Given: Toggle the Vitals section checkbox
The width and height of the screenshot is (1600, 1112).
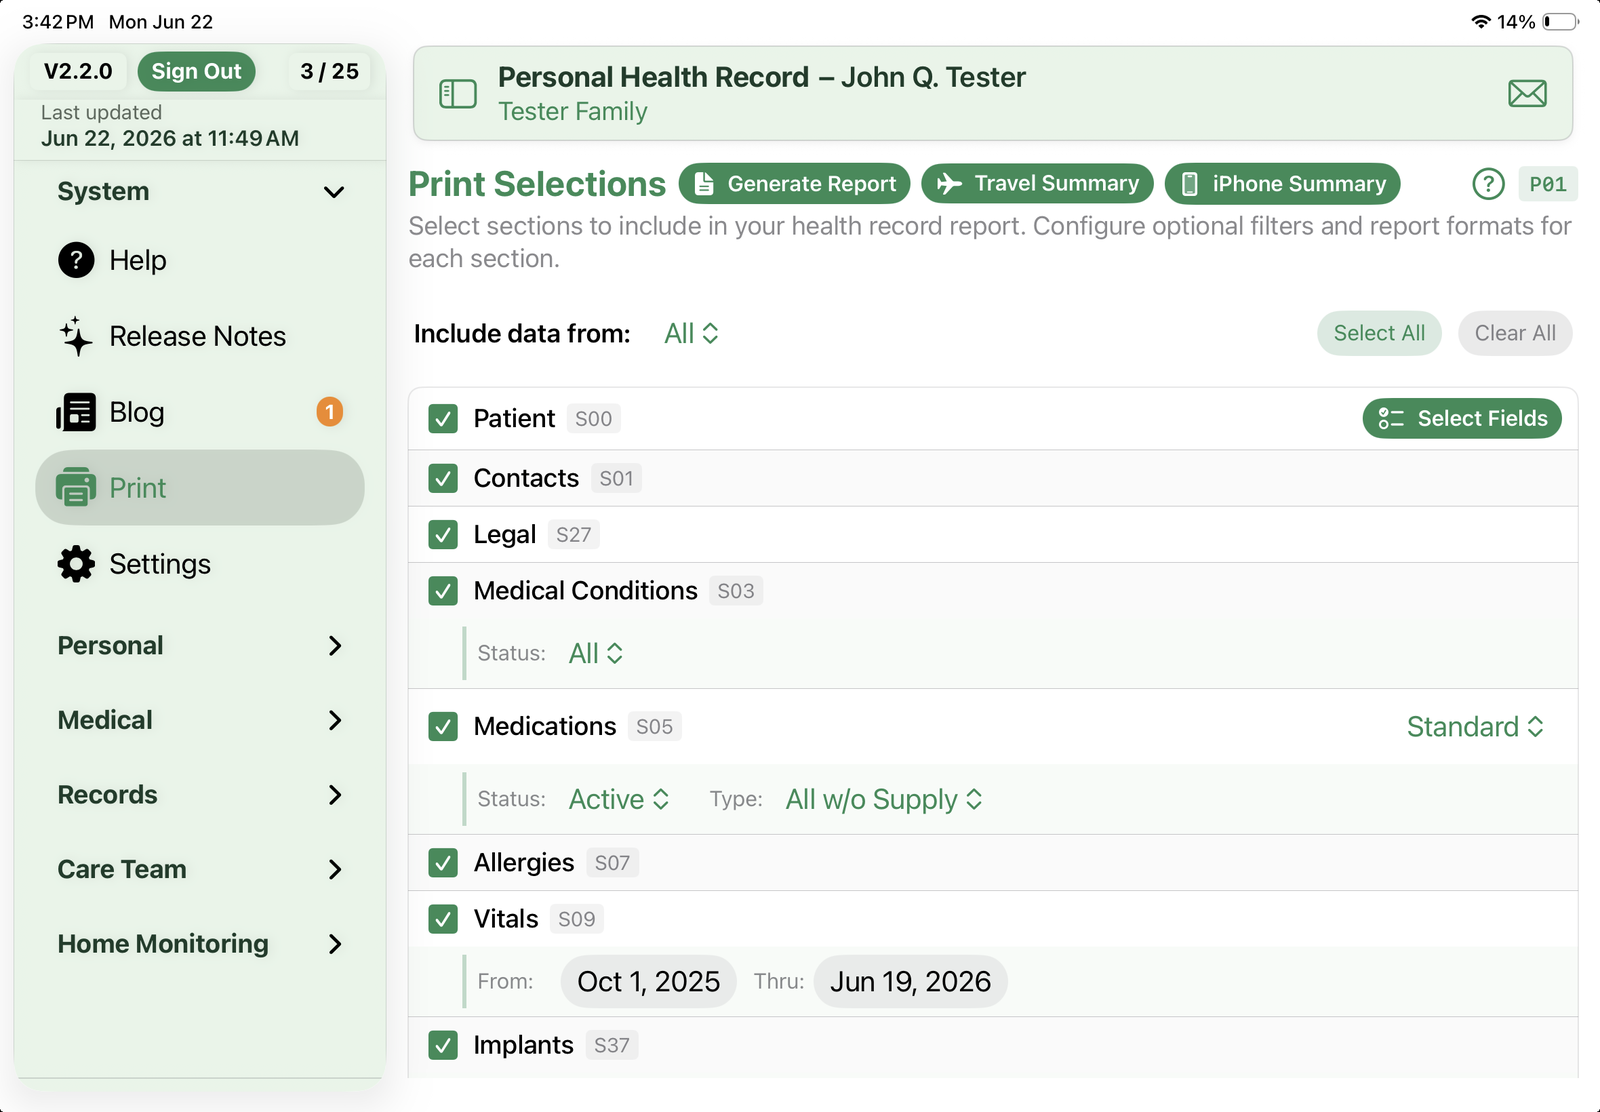Looking at the screenshot, I should tap(443, 919).
